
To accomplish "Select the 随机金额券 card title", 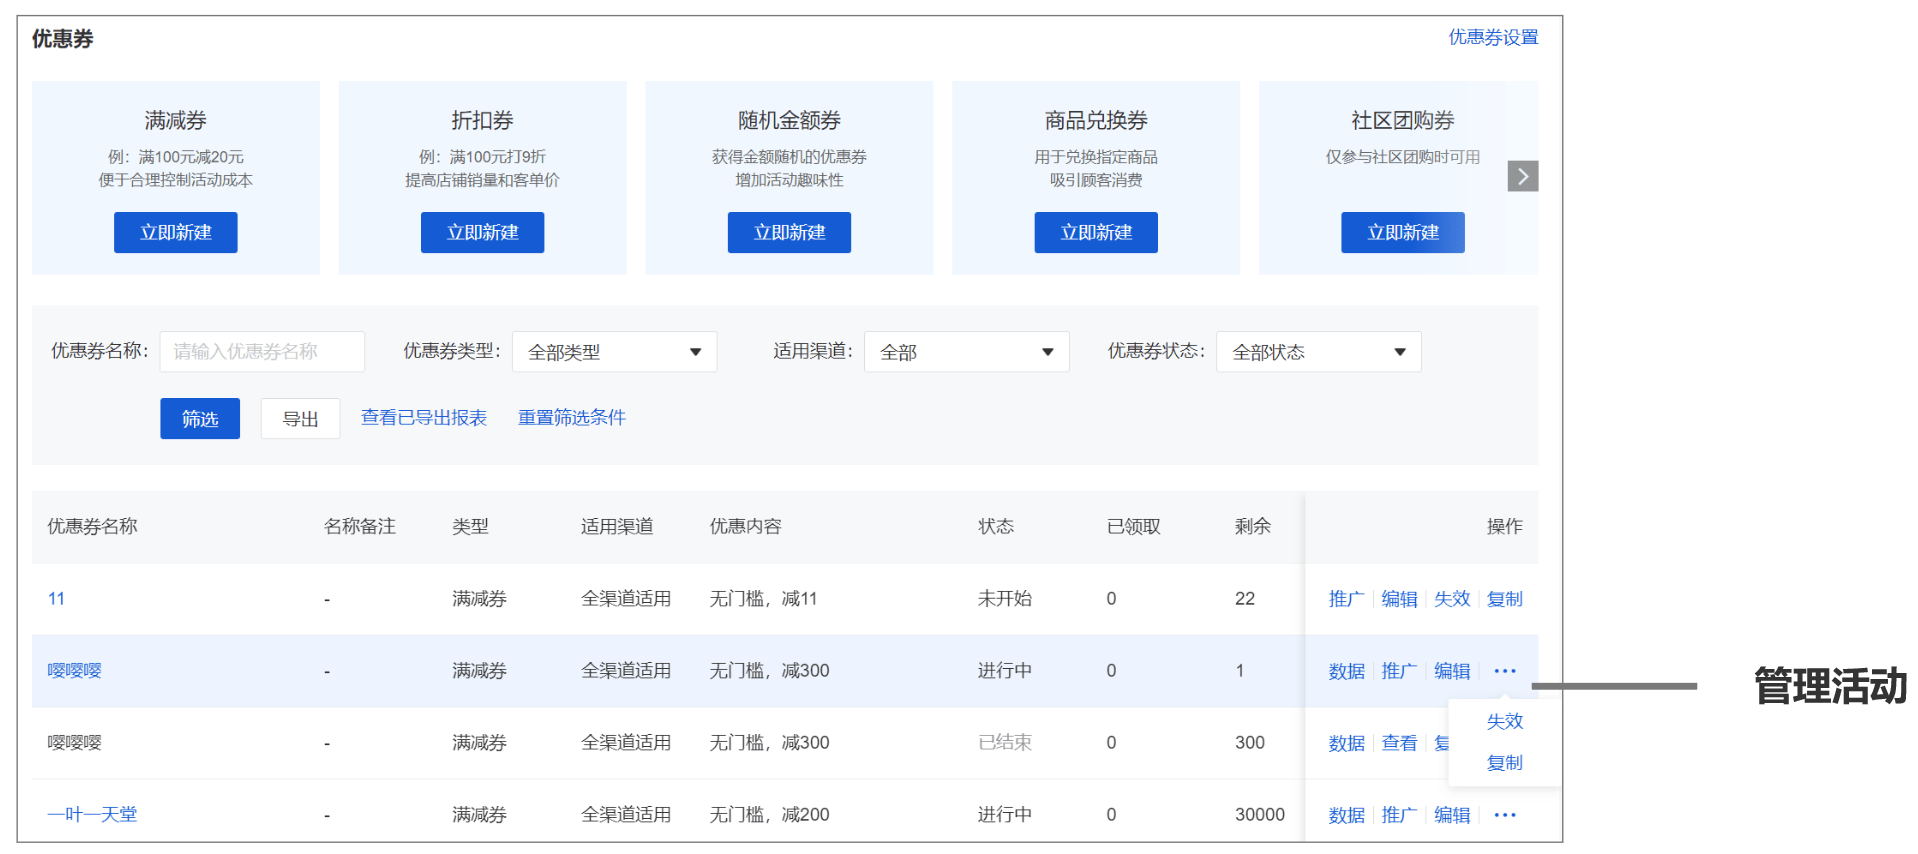I will 789,120.
